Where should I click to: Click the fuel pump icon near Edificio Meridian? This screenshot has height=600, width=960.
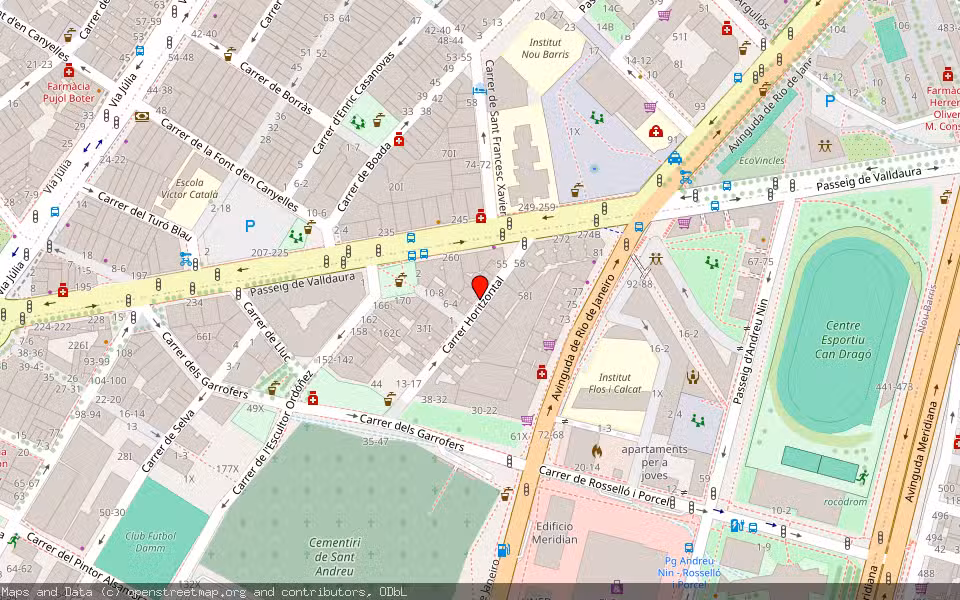[504, 551]
